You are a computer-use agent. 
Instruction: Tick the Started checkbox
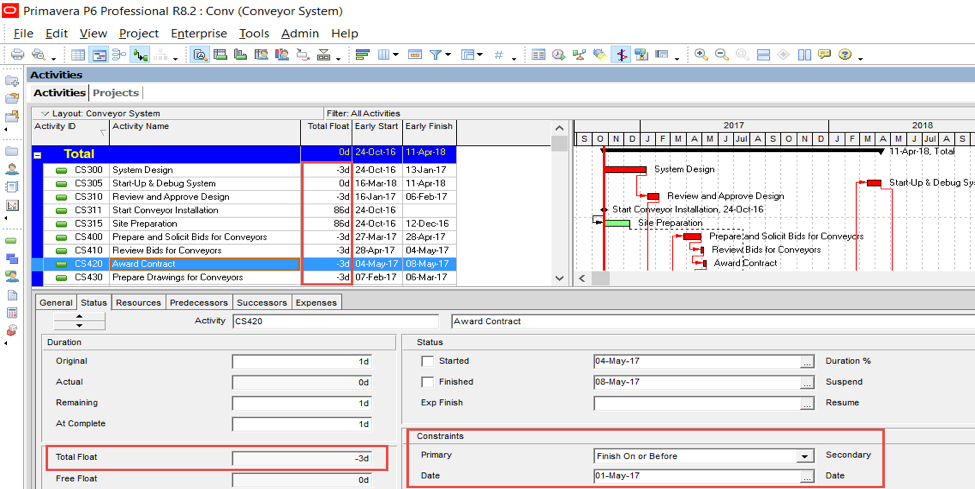pyautogui.click(x=428, y=361)
